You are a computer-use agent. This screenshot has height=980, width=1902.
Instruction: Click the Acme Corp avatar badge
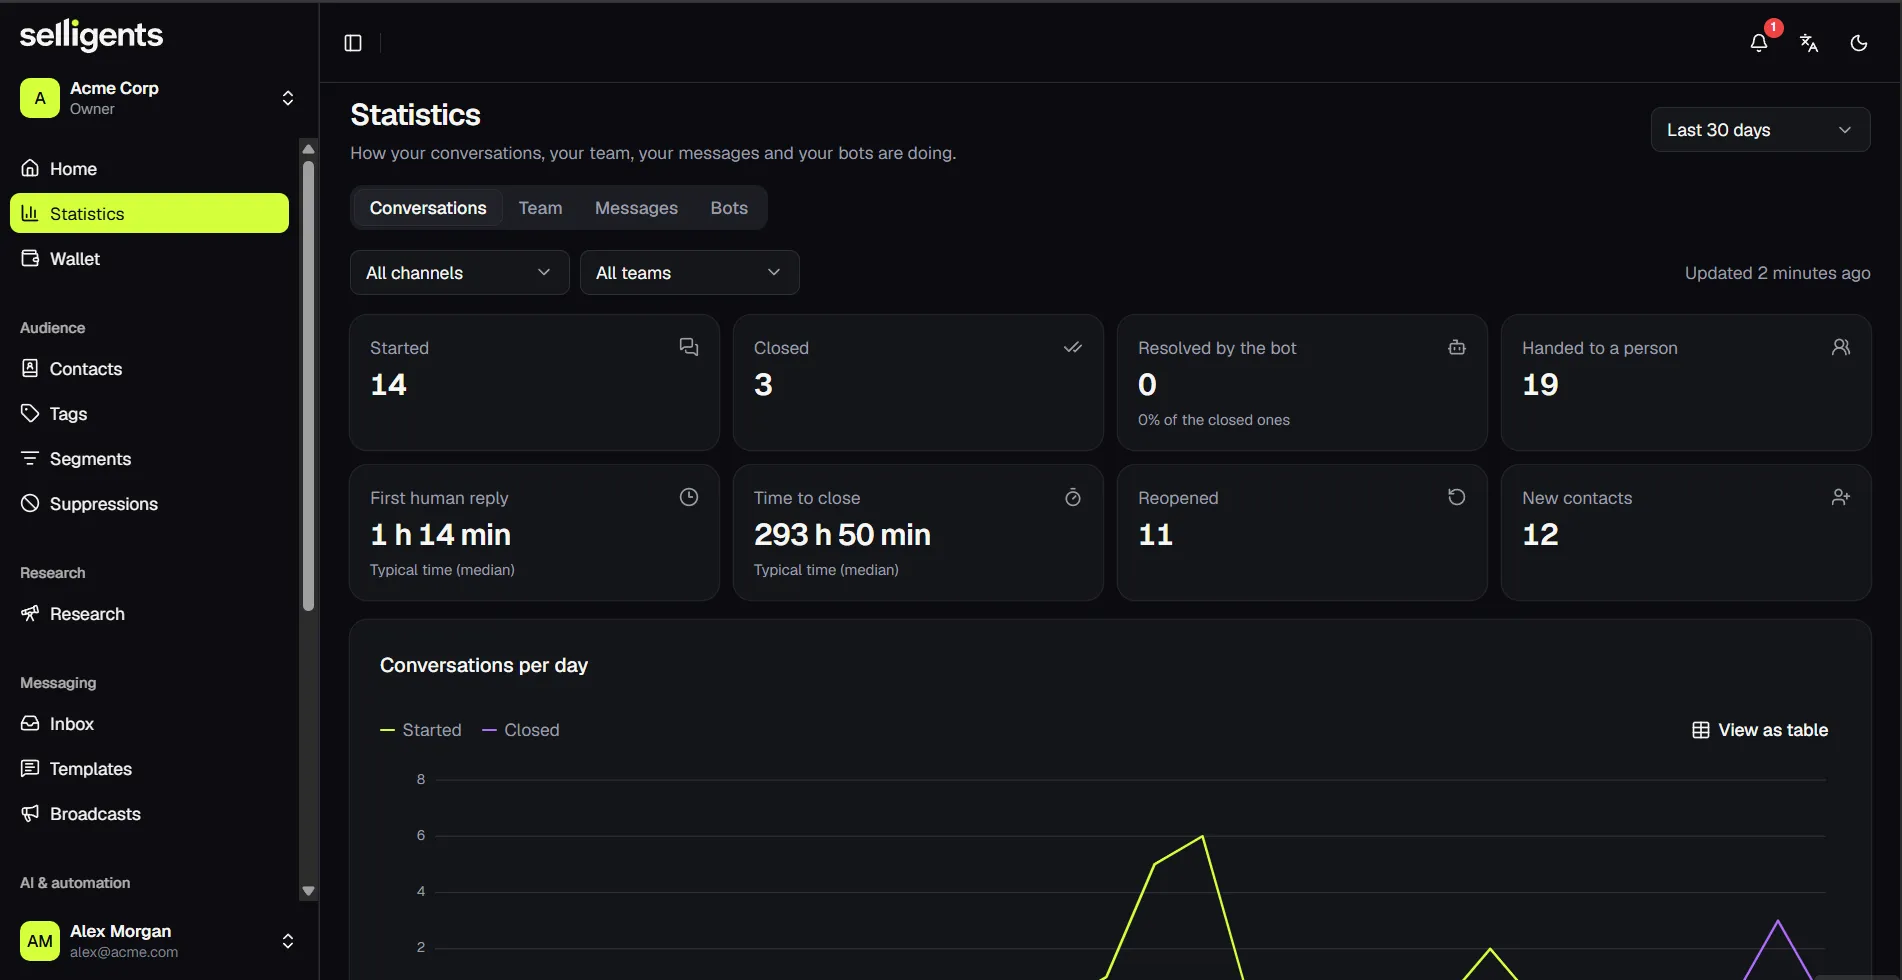coord(40,98)
